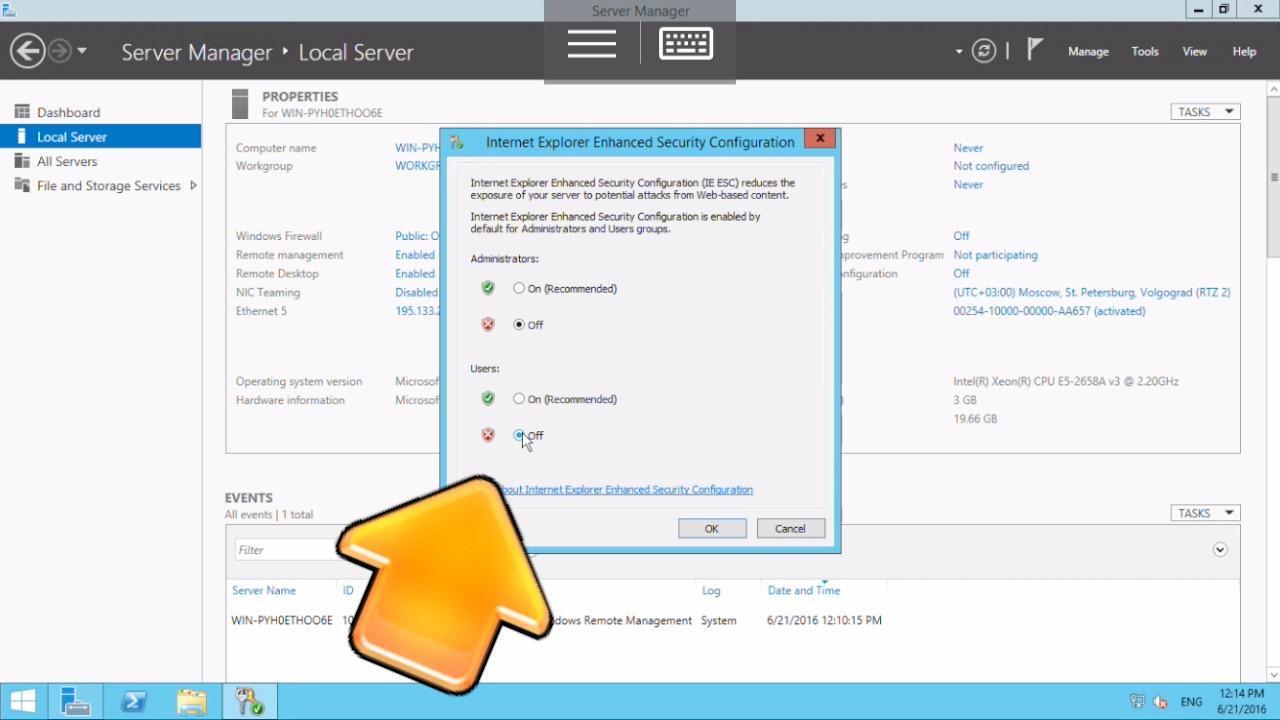
Task: Click the Intel Xeon CPU processor text
Action: [x=1066, y=381]
